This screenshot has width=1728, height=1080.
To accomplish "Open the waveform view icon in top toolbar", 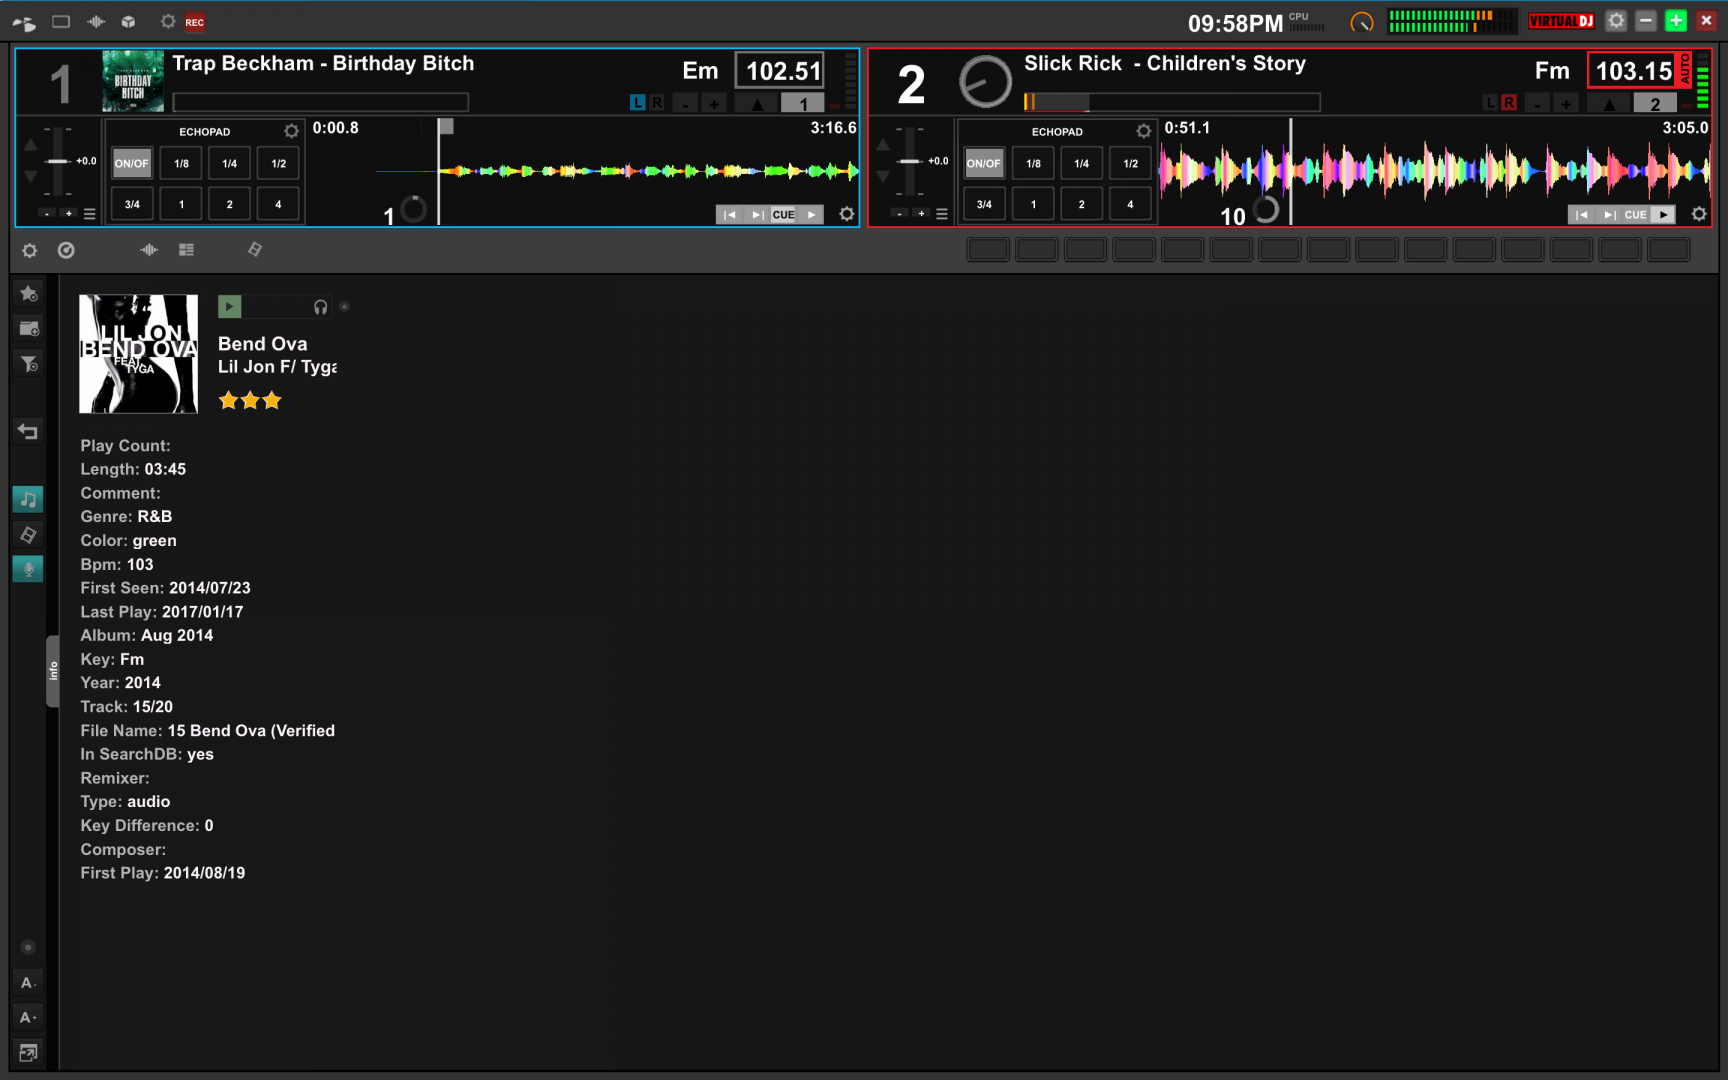I will (x=96, y=21).
